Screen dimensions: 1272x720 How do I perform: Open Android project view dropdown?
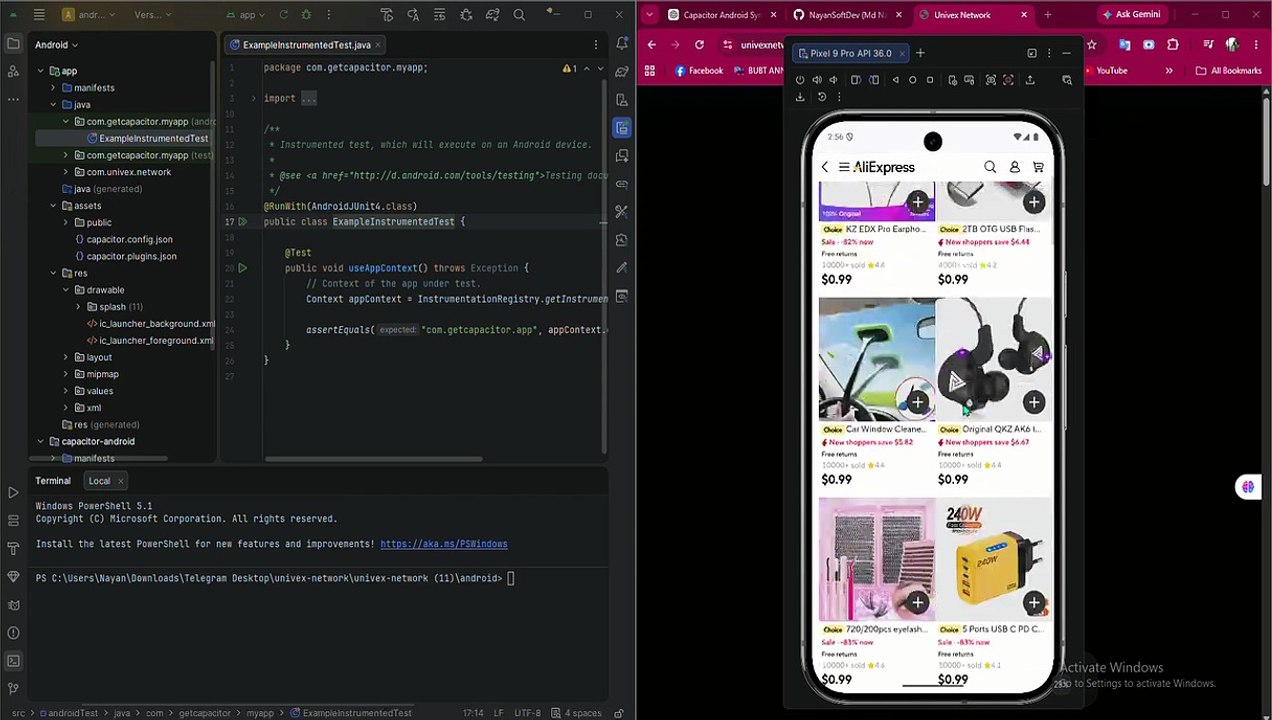(x=56, y=45)
